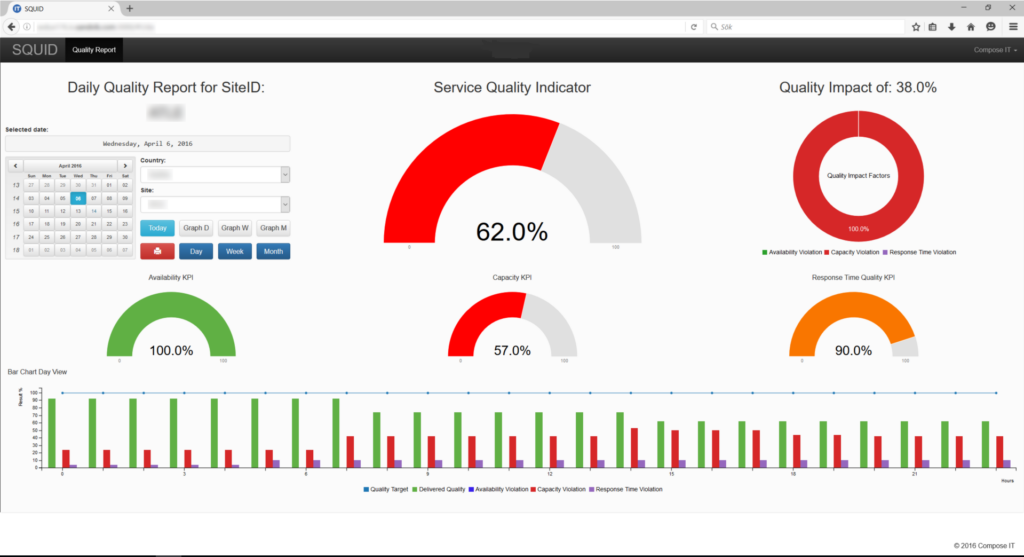Advance calendar to next month
The width and height of the screenshot is (1024, 557).
[x=124, y=165]
